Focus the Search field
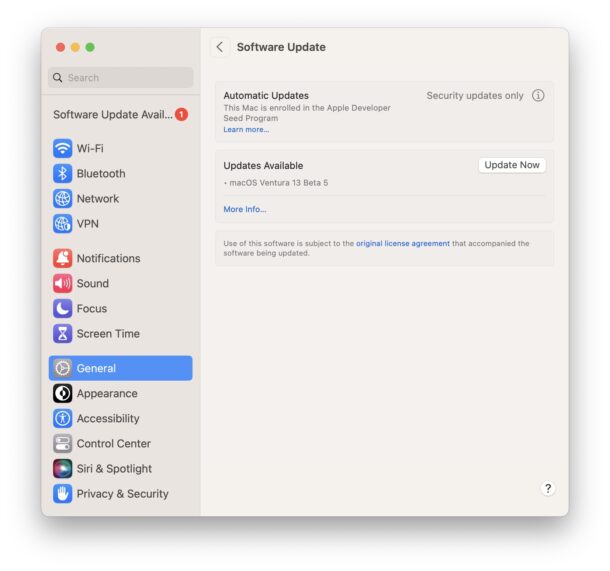 point(121,77)
